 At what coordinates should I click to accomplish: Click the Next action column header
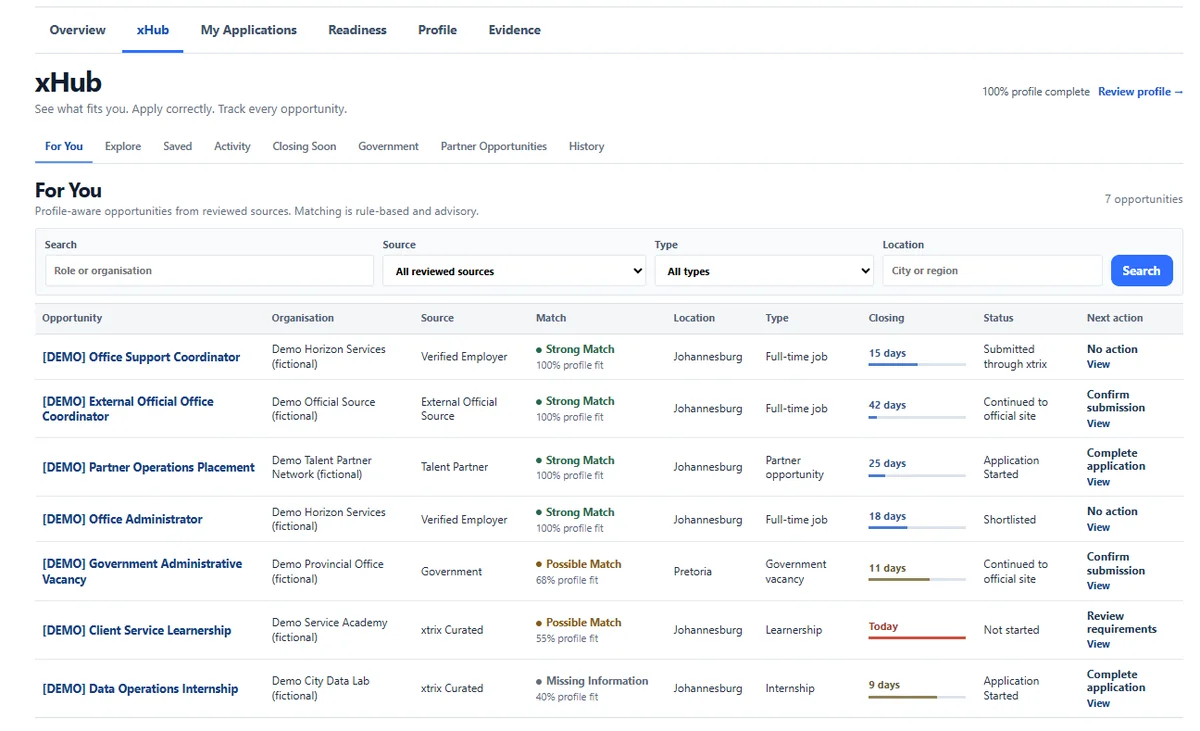[1115, 318]
